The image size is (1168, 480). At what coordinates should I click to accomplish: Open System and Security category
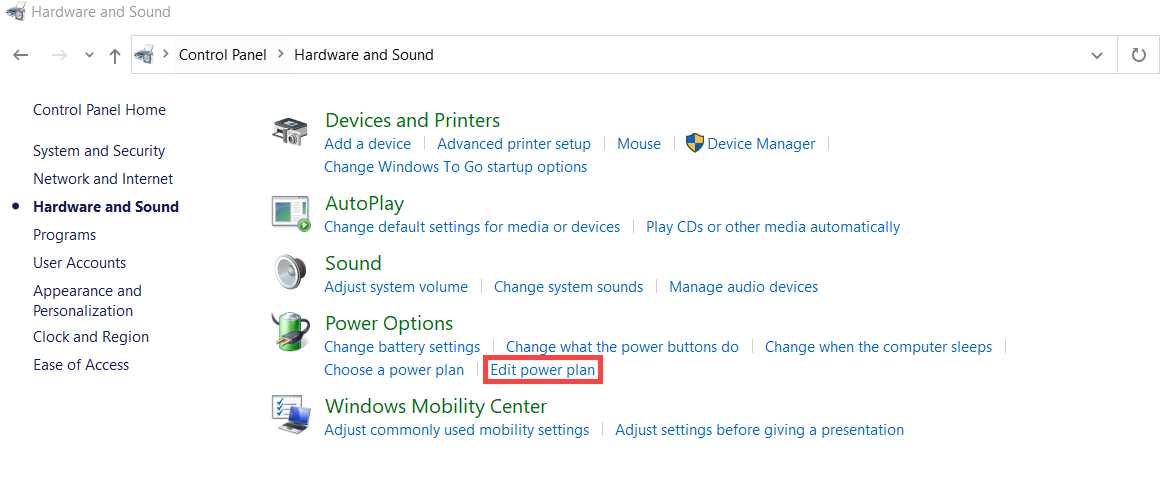tap(99, 151)
